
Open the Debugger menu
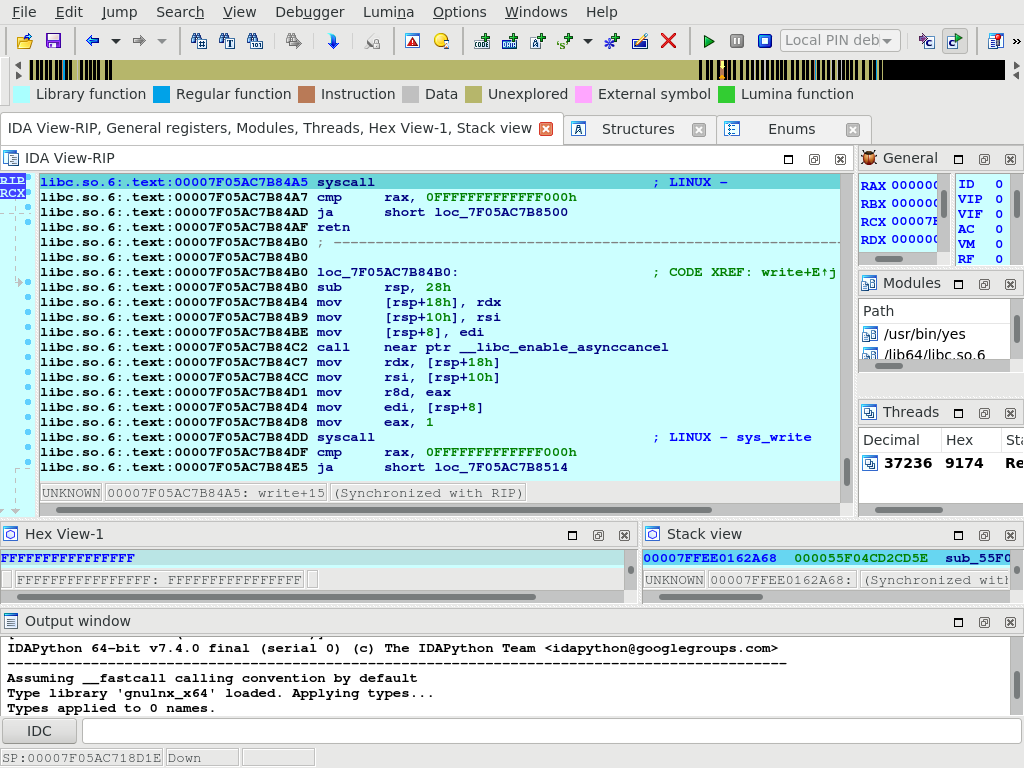click(309, 12)
